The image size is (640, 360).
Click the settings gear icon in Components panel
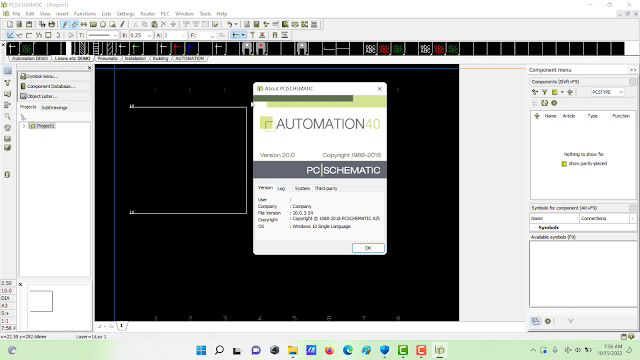click(554, 103)
